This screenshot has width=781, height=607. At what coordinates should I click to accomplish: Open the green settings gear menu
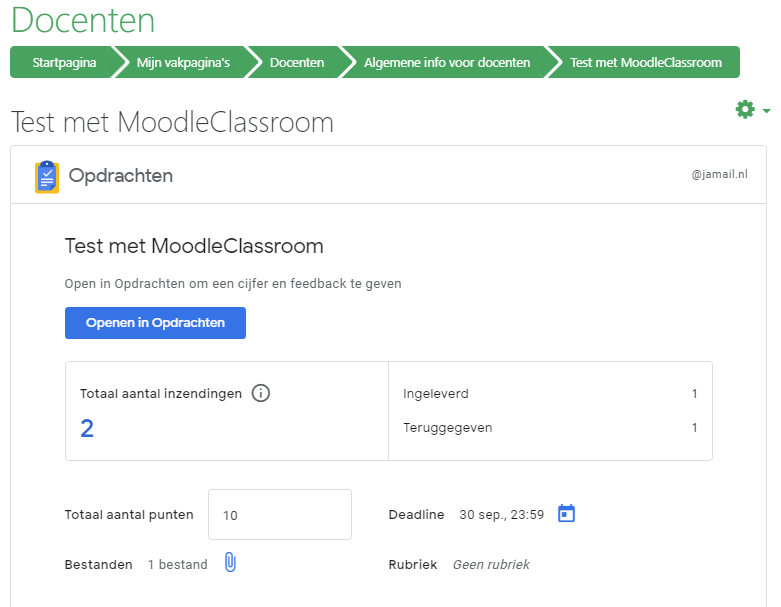coord(745,109)
